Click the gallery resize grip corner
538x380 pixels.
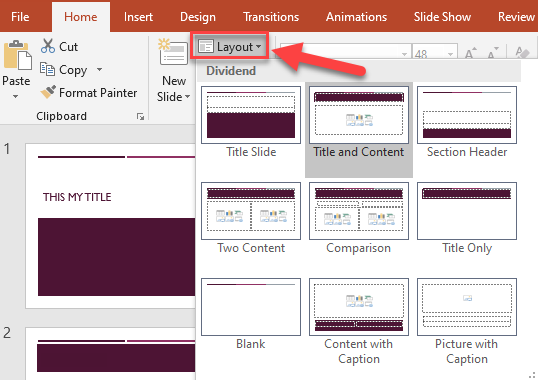click(x=532, y=375)
